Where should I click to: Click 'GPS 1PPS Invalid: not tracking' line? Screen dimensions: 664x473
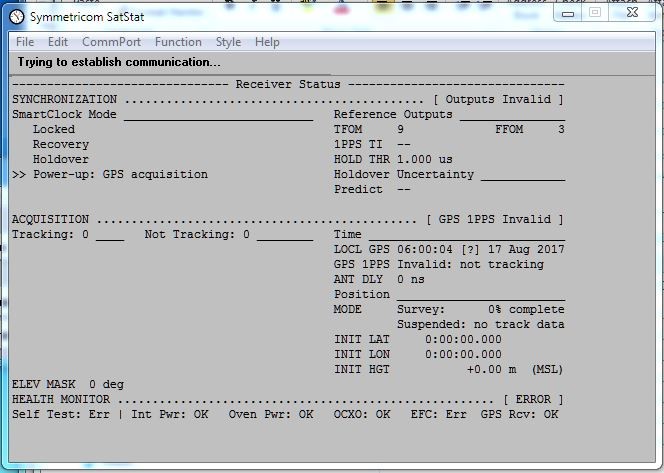point(439,264)
